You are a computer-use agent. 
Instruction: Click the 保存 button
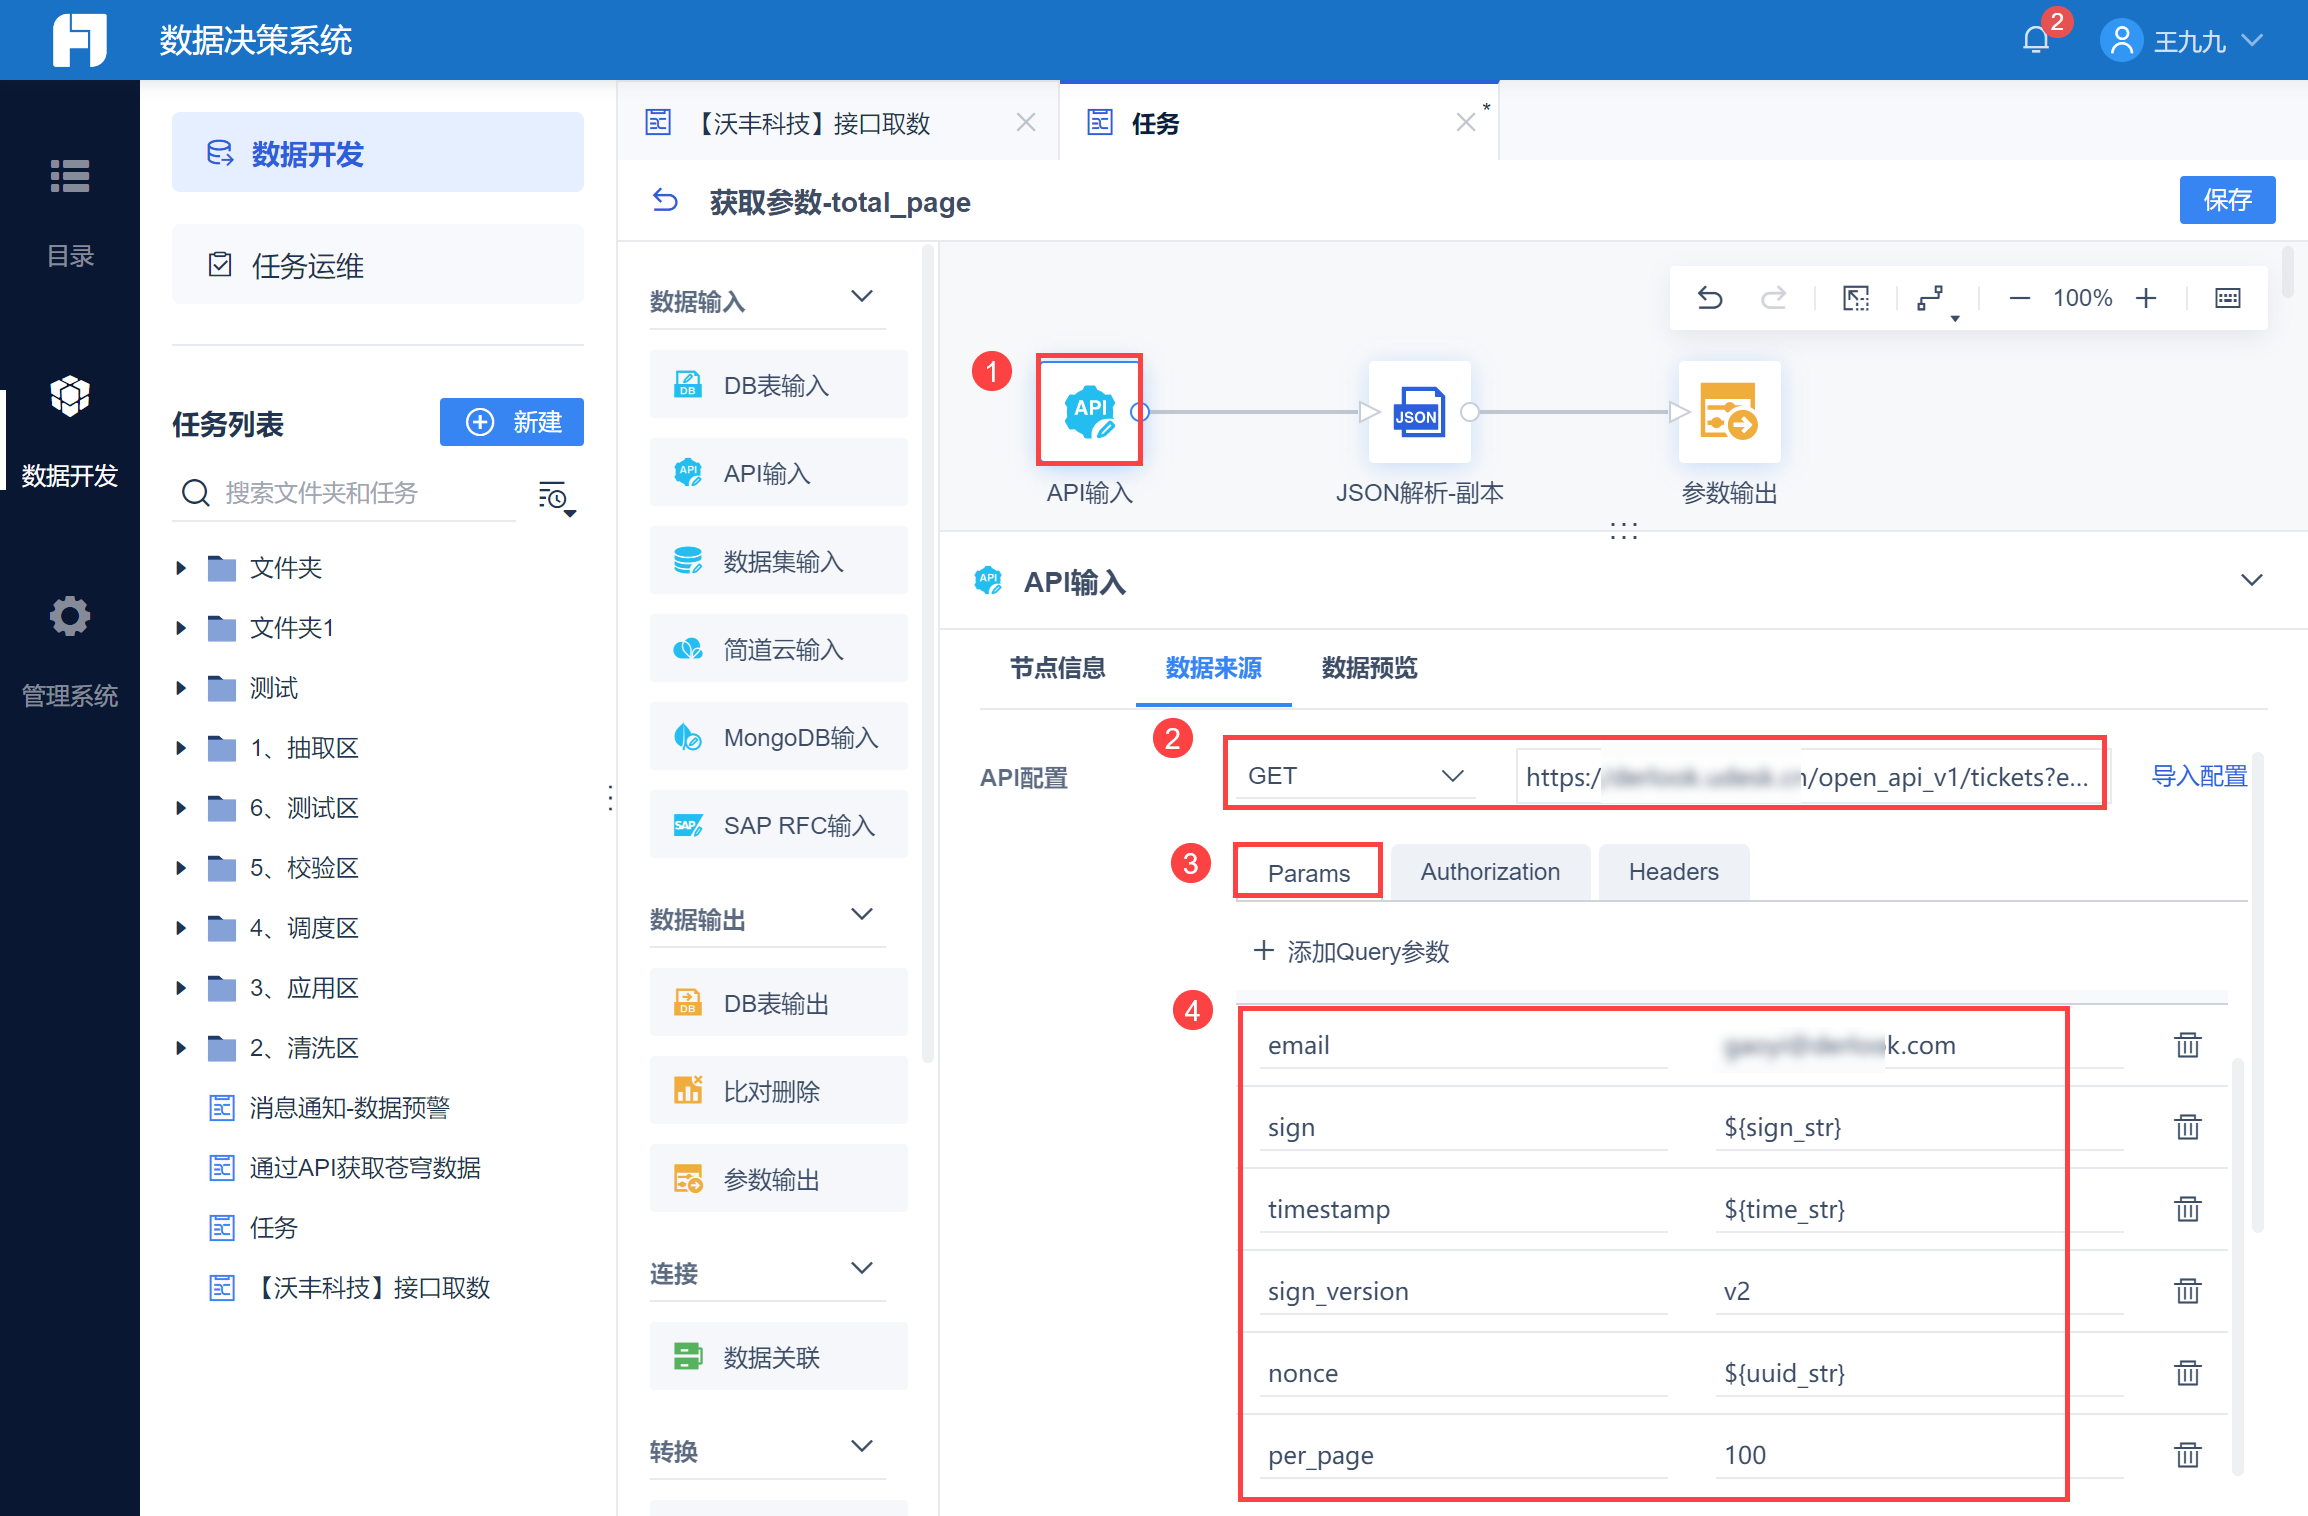pos(2227,200)
